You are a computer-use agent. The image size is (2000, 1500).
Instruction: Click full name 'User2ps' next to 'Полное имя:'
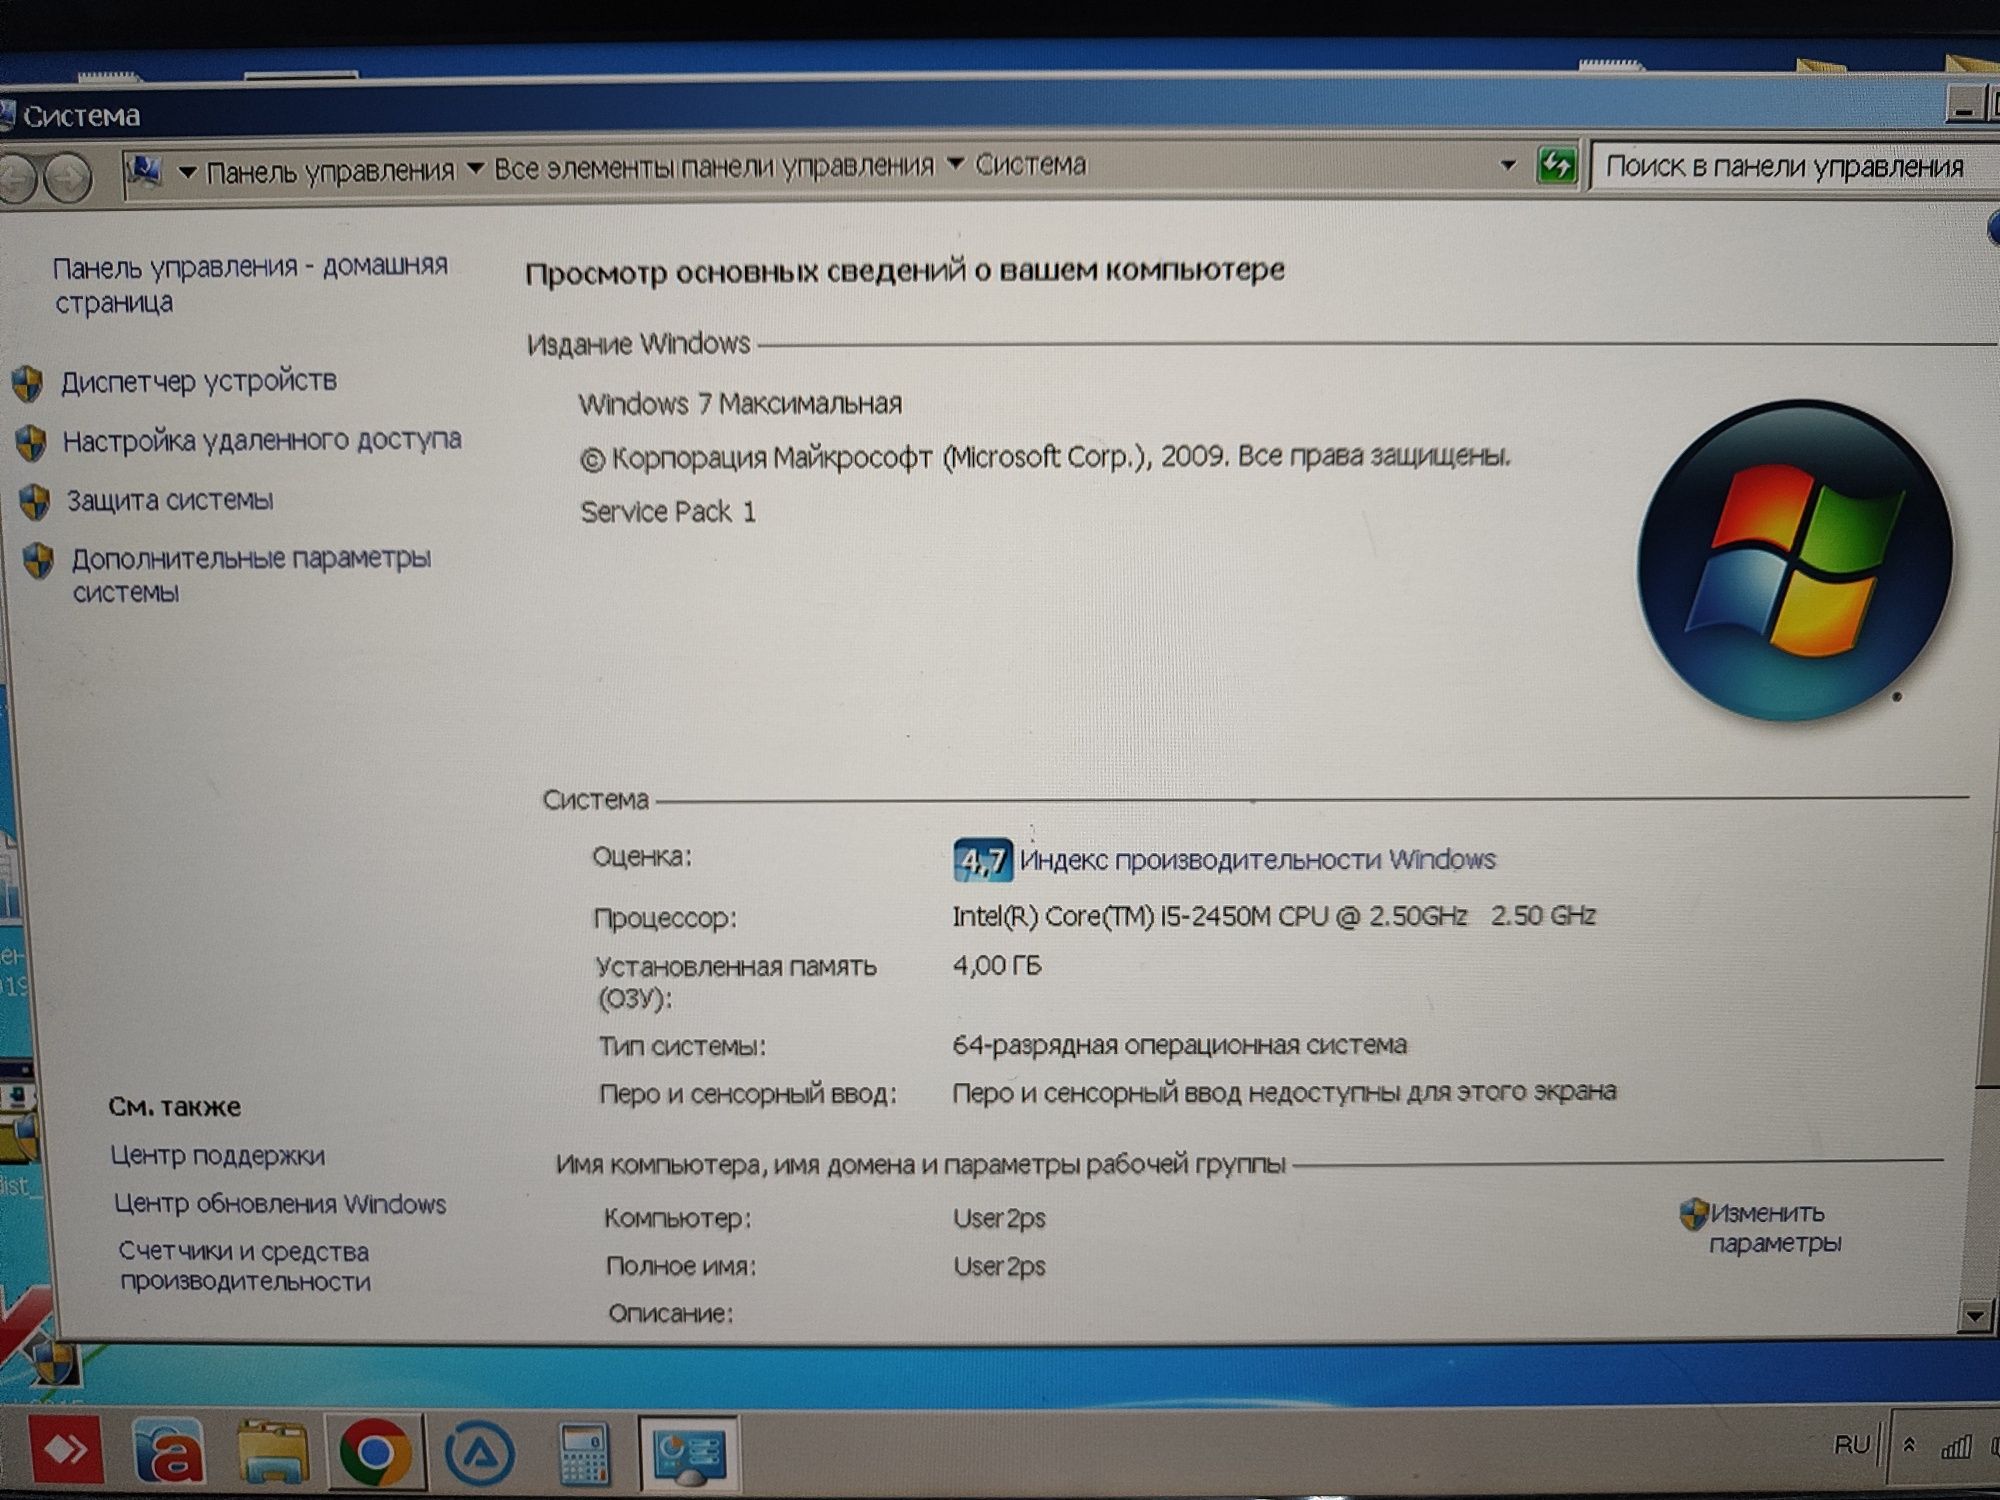[999, 1267]
